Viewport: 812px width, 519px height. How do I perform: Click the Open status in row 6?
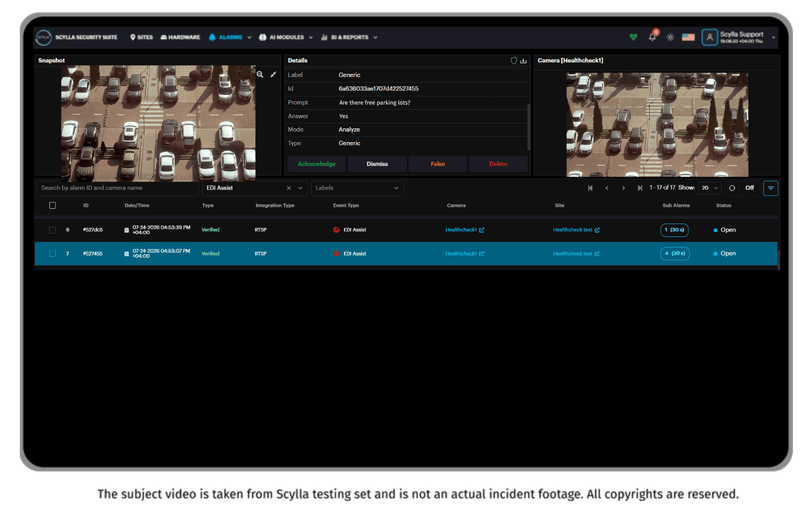[x=724, y=230]
